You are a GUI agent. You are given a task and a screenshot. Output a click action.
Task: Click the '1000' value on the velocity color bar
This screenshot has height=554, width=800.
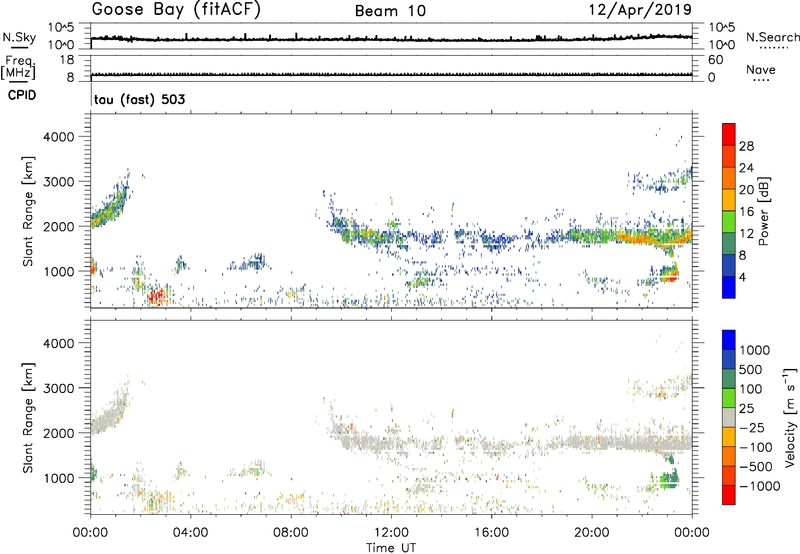pyautogui.click(x=755, y=350)
